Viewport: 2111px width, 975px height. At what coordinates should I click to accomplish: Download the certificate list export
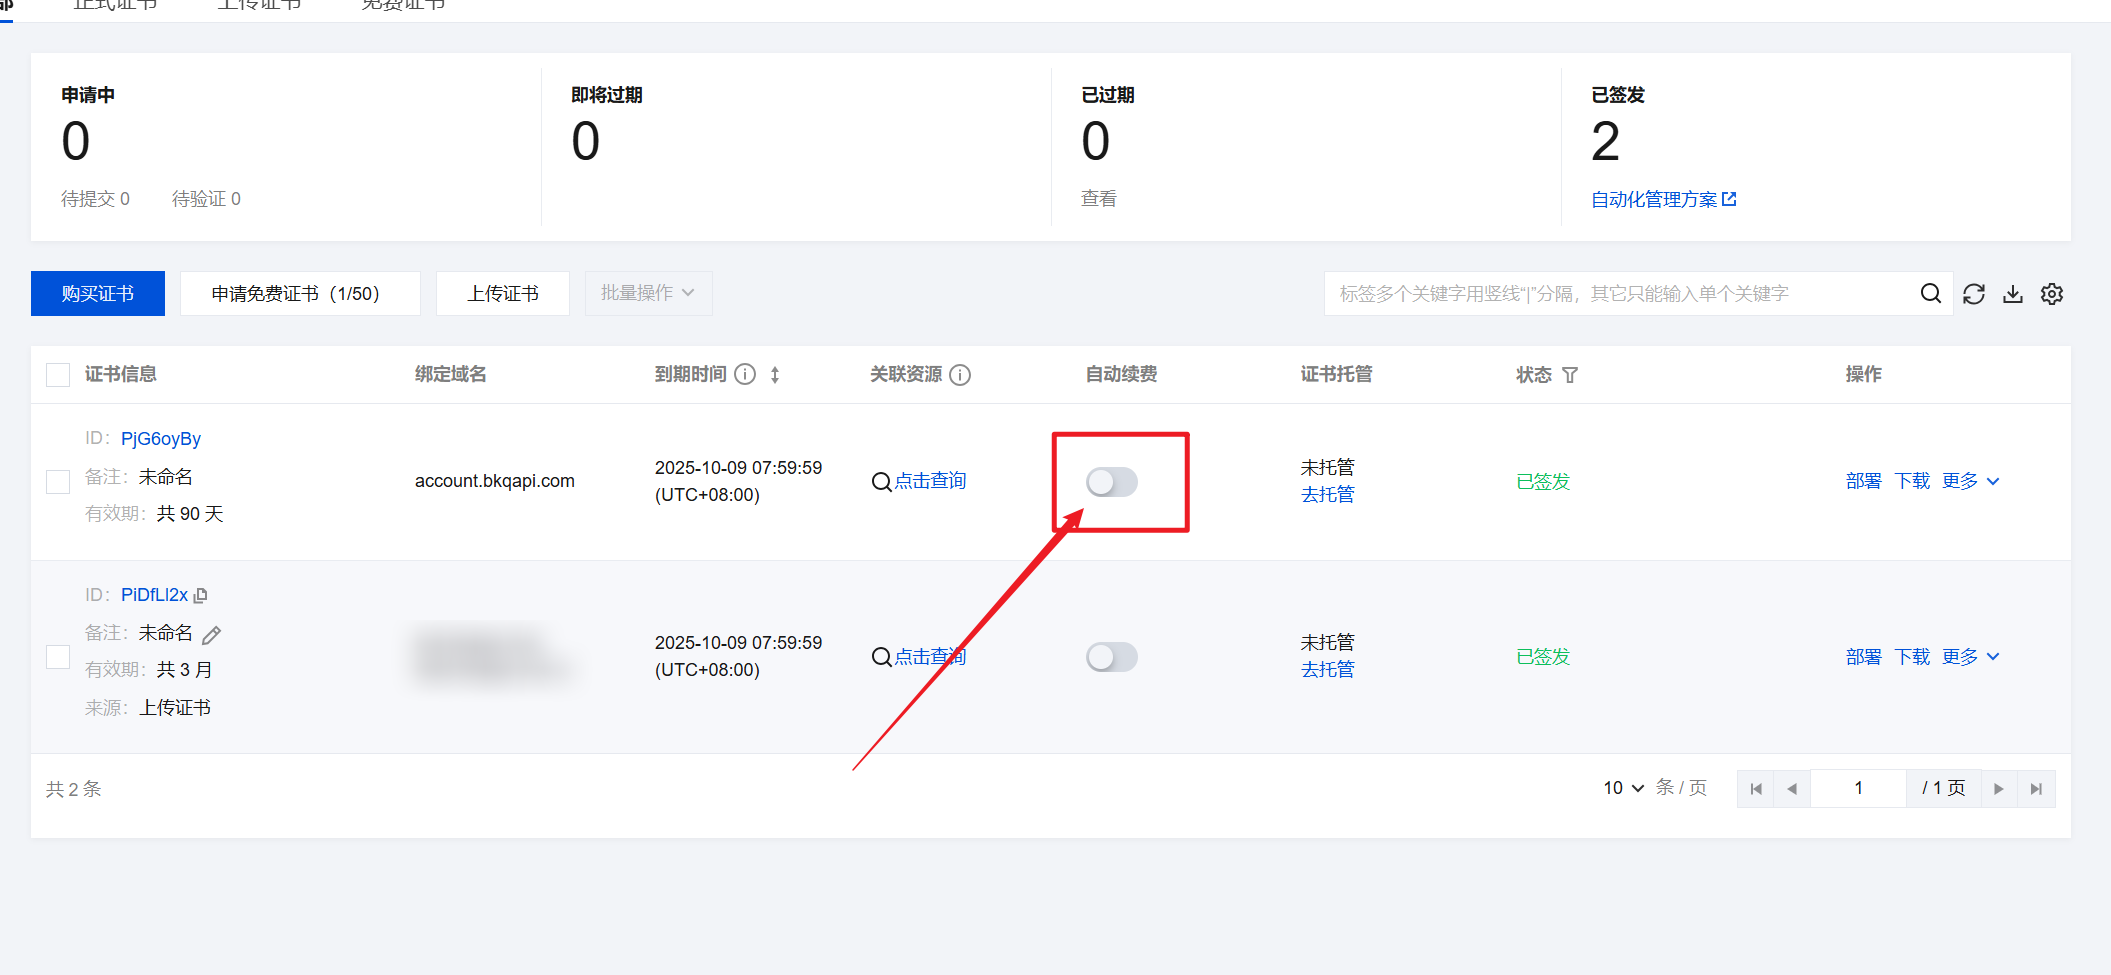pos(2012,293)
